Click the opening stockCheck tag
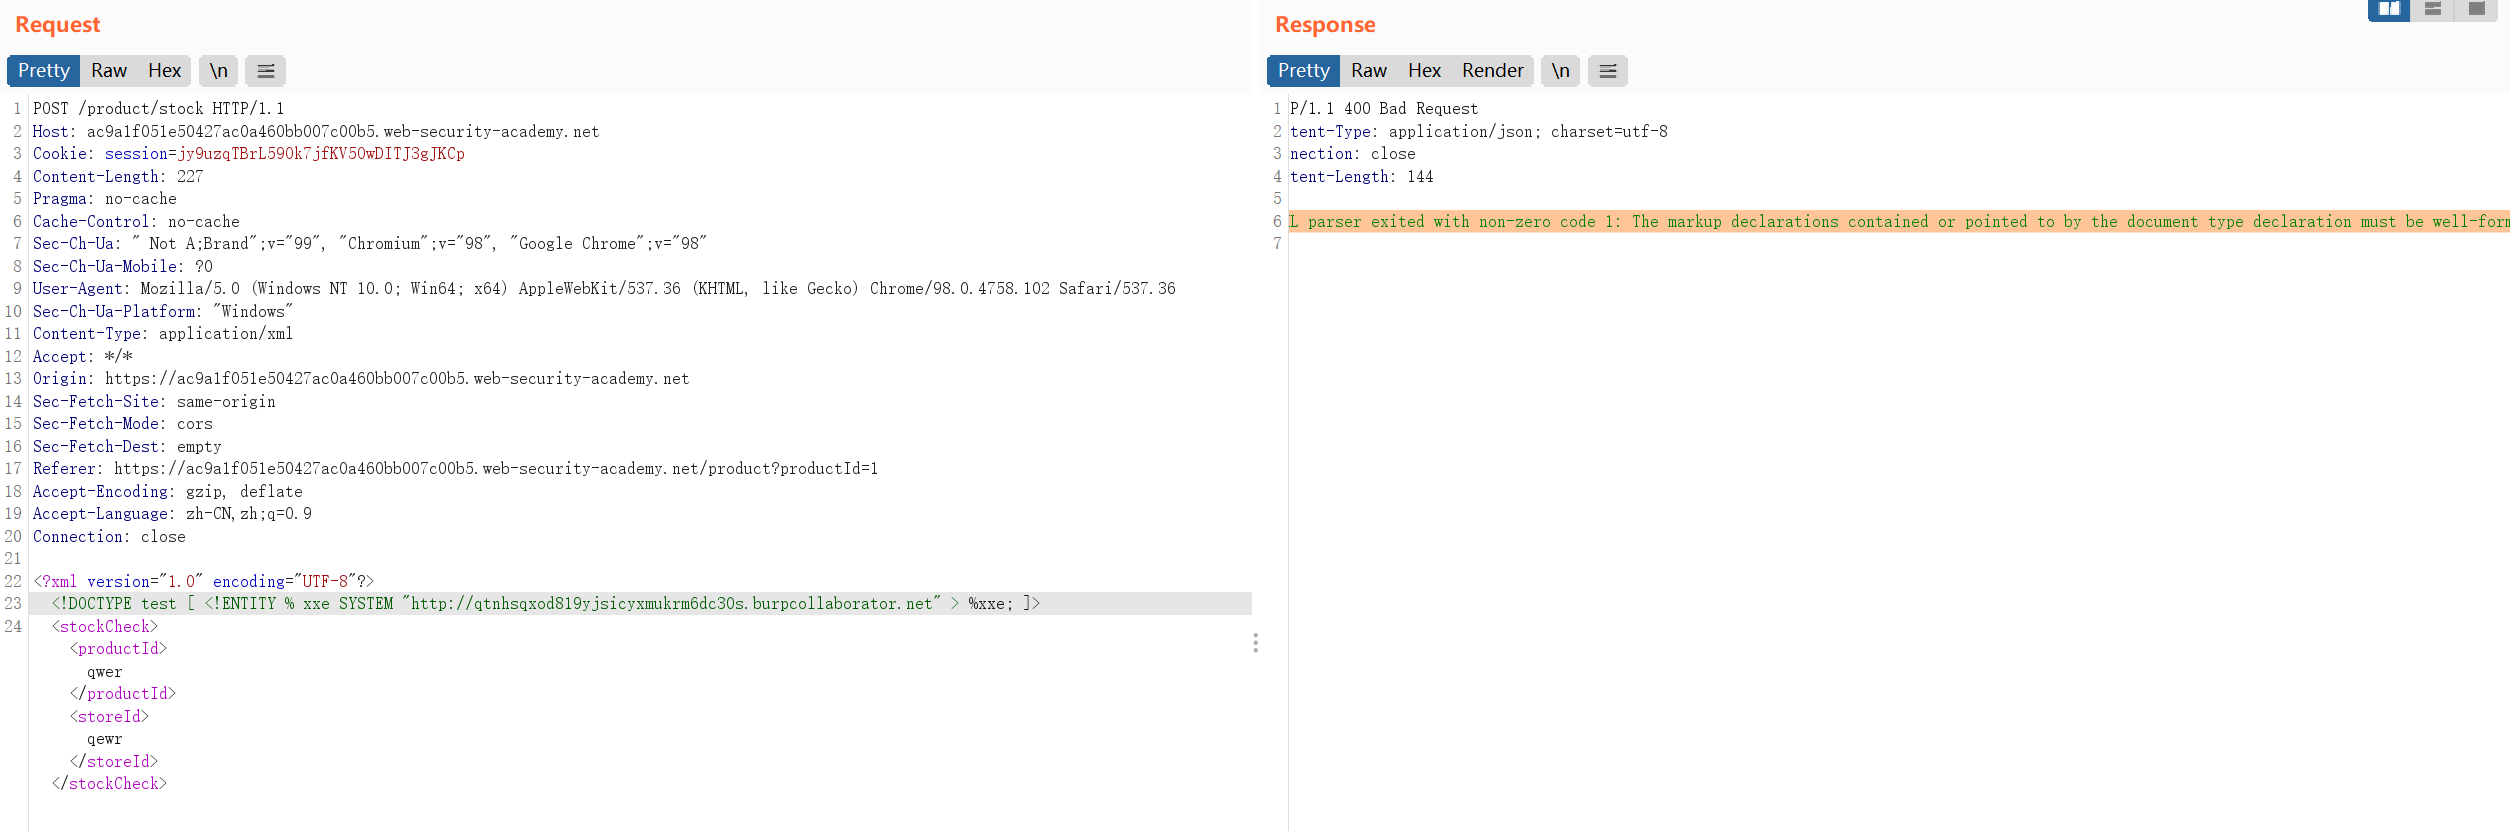Screen dimensions: 2510x831 tap(105, 627)
